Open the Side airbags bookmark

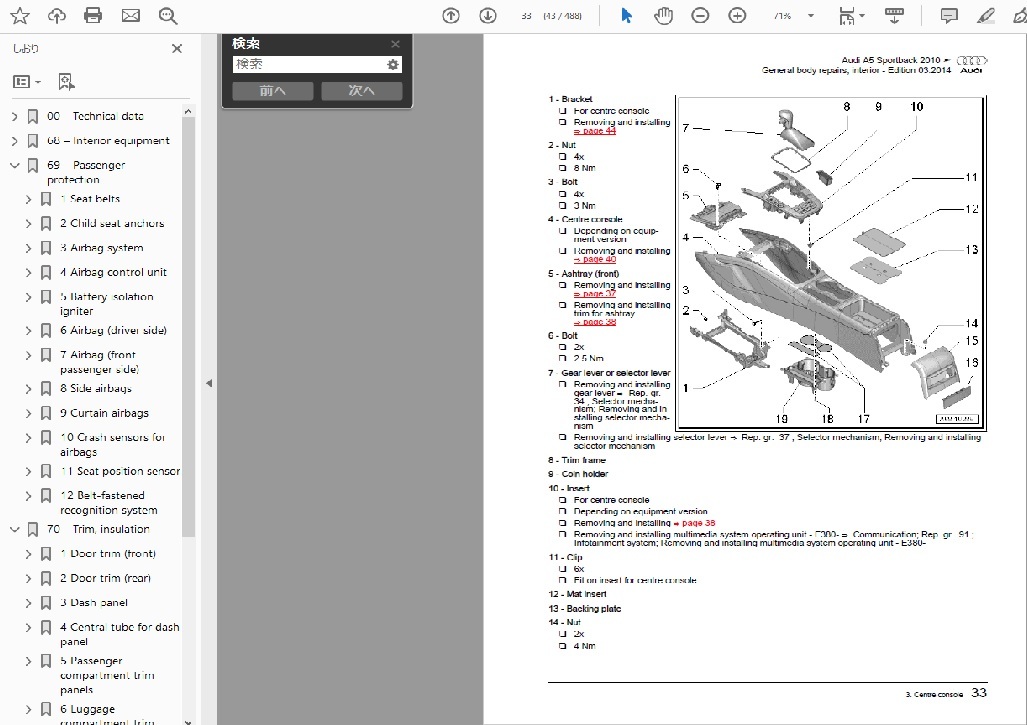[96, 389]
